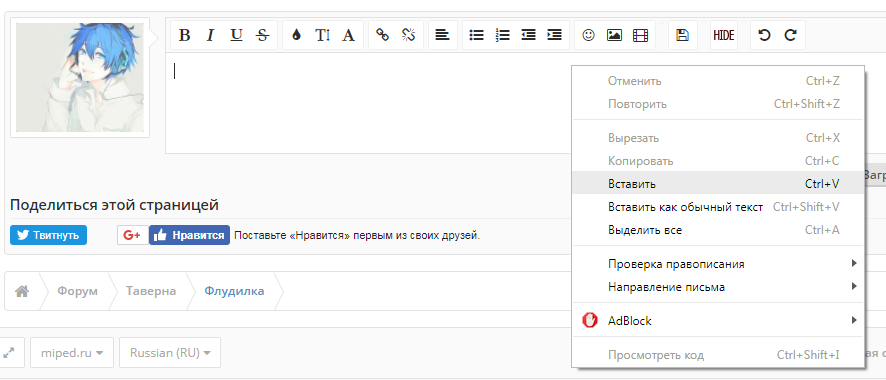Open font size tool
The image size is (886, 380).
click(323, 35)
